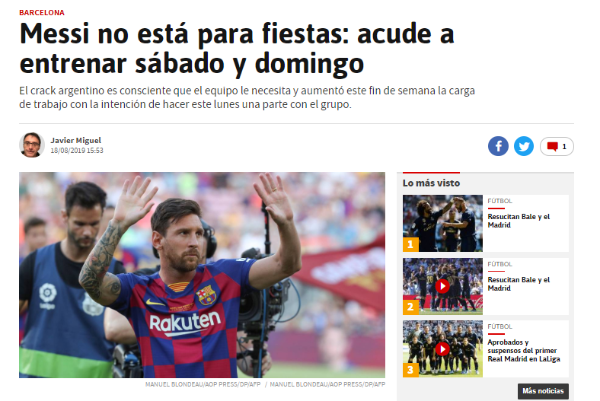
Task: Open the first most-viewed thumbnail image
Action: 443,223
